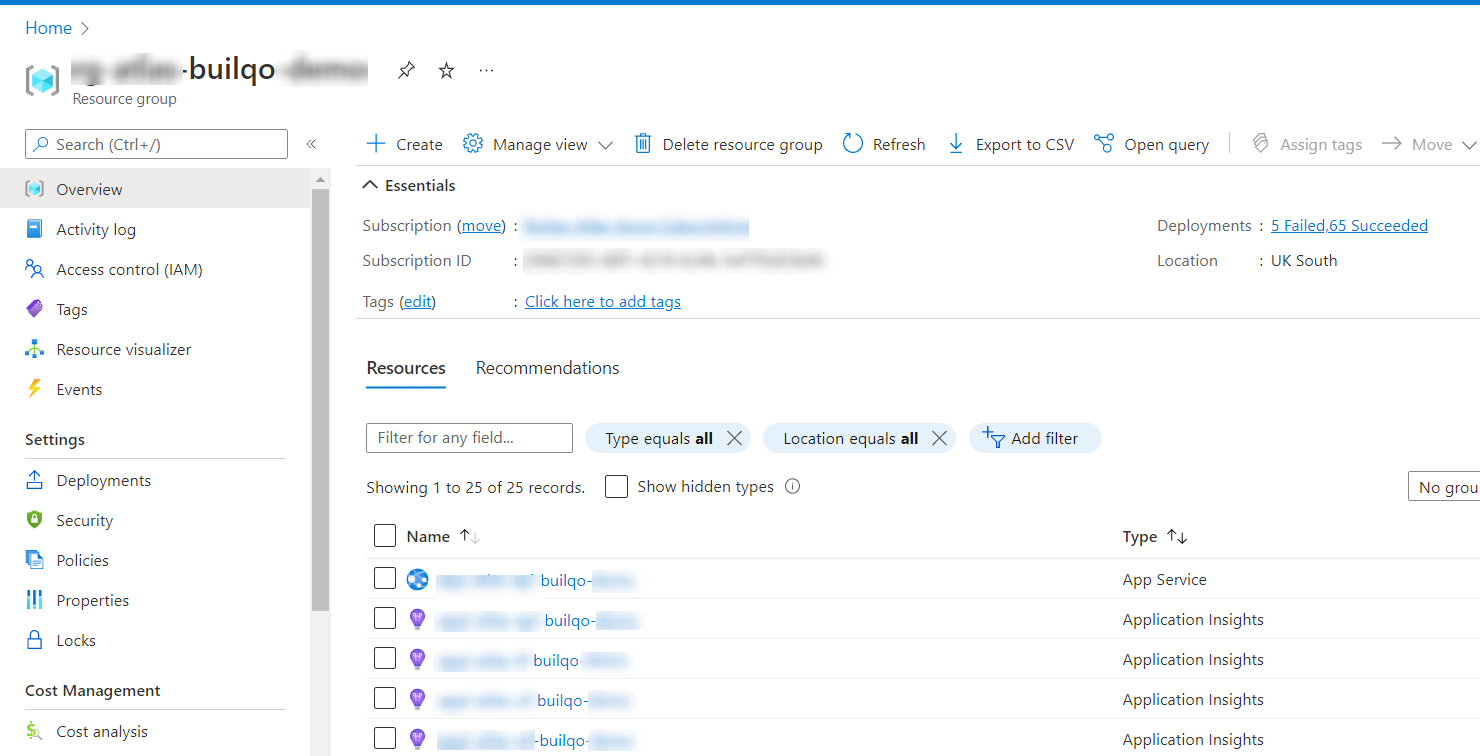Click the Create plus icon
The image size is (1480, 756).
click(x=376, y=144)
